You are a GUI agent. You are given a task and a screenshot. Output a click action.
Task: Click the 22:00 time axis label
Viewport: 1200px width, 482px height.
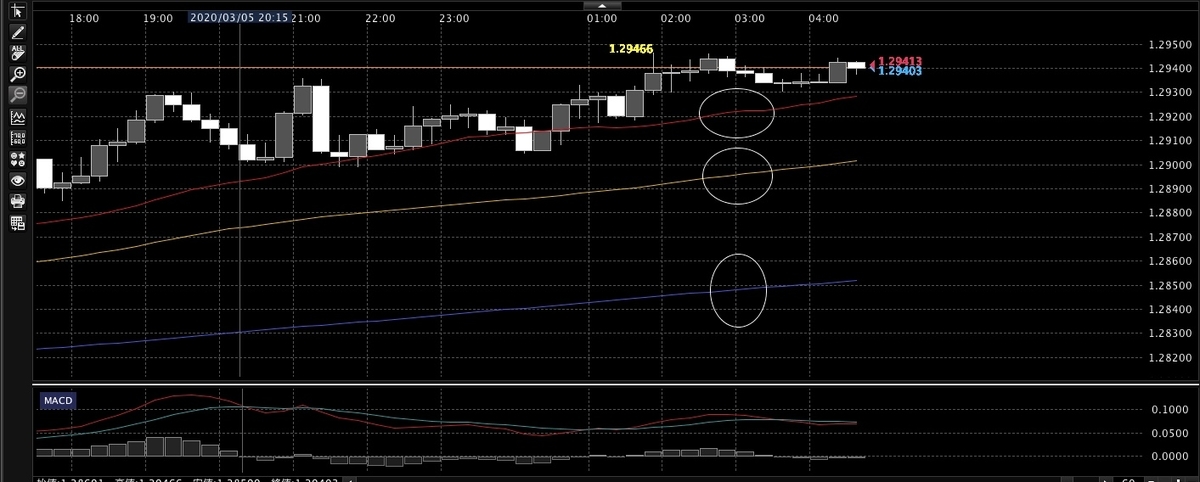380,19
